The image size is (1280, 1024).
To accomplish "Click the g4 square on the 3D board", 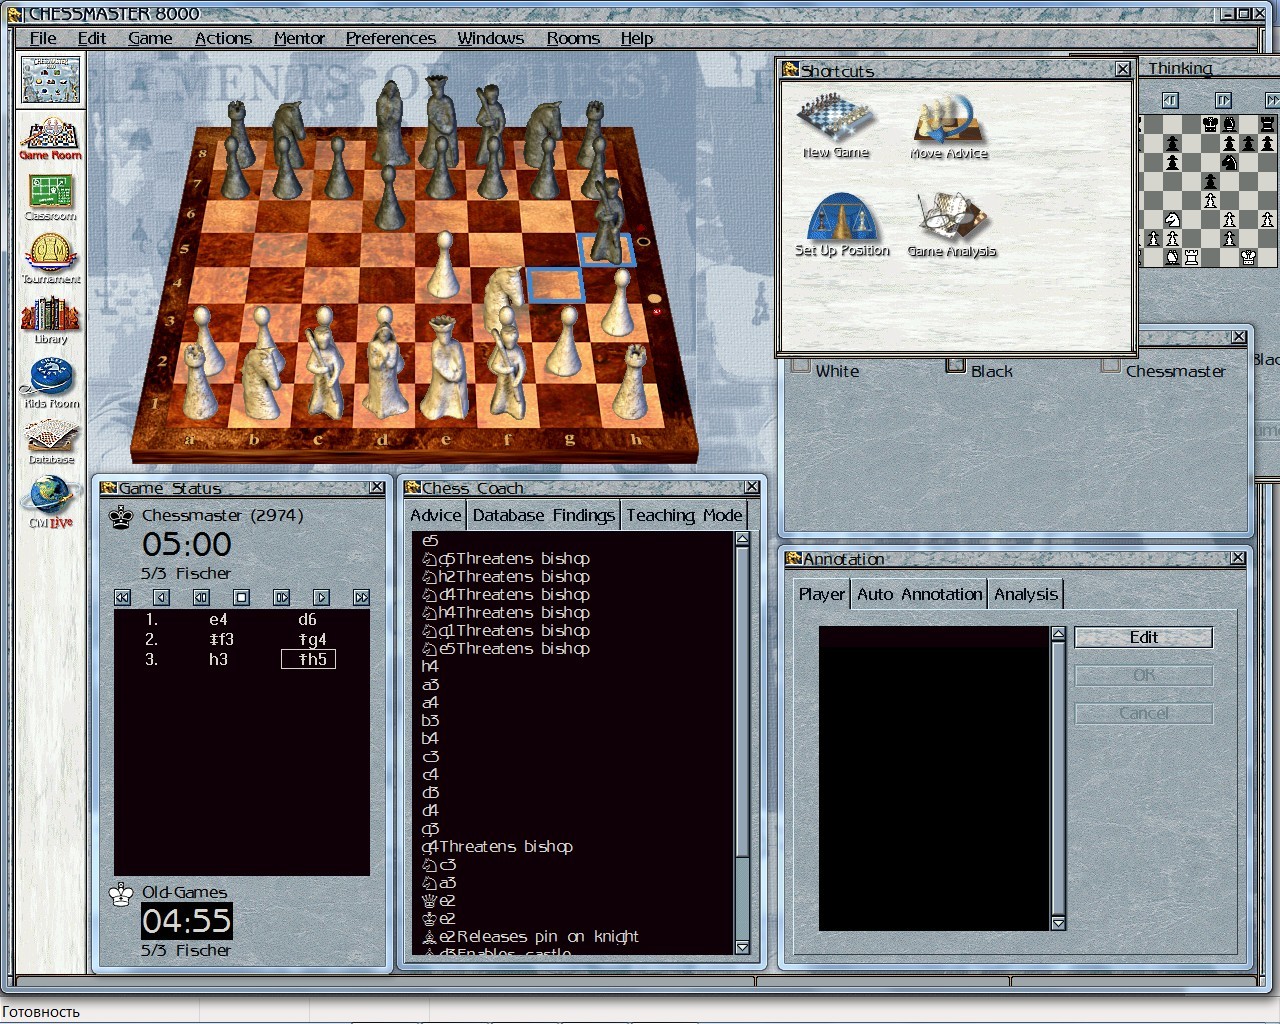I will pyautogui.click(x=555, y=286).
